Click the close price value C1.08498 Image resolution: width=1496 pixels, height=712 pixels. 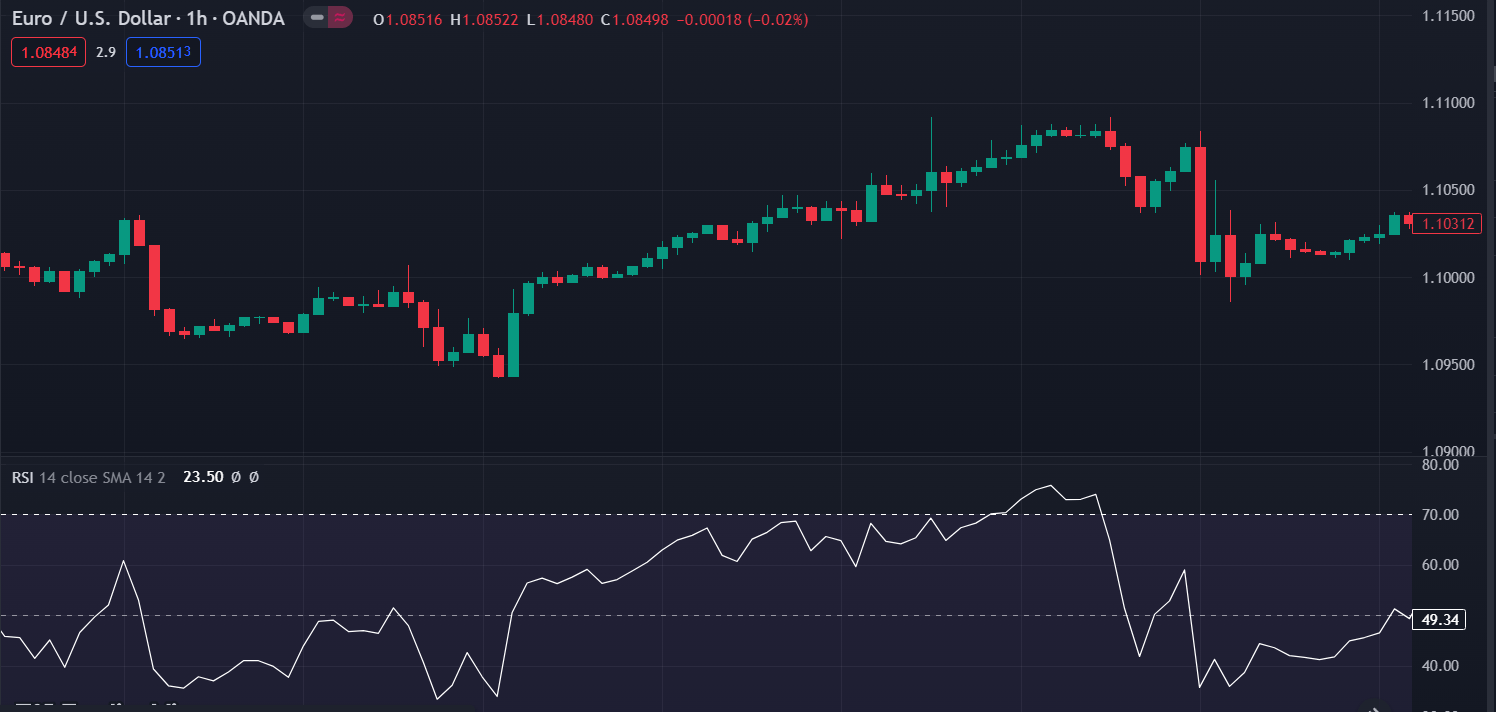(636, 20)
